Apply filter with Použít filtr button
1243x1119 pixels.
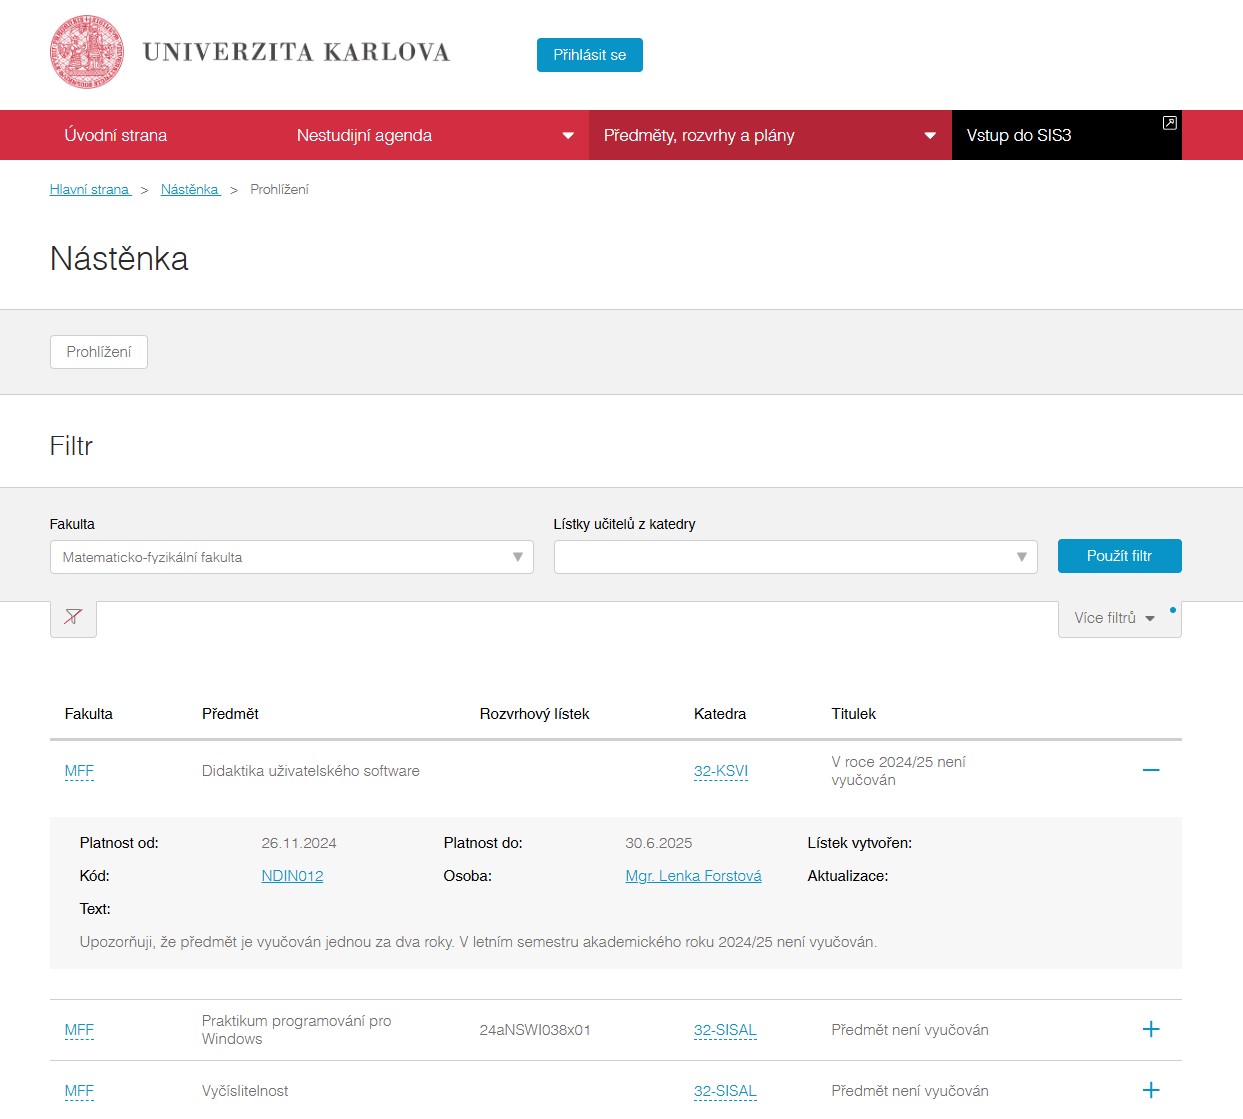tap(1119, 556)
